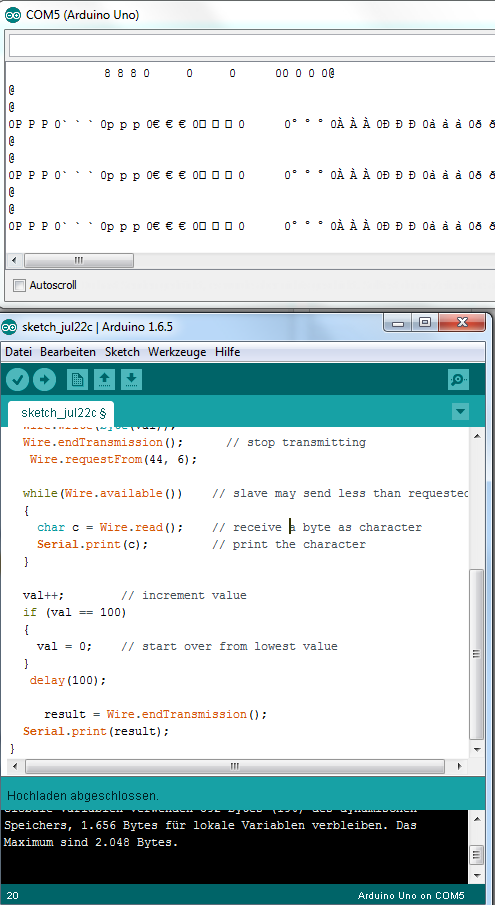Click code editor scroll left arrow
Screen dimensions: 495x905
[x=14, y=766]
